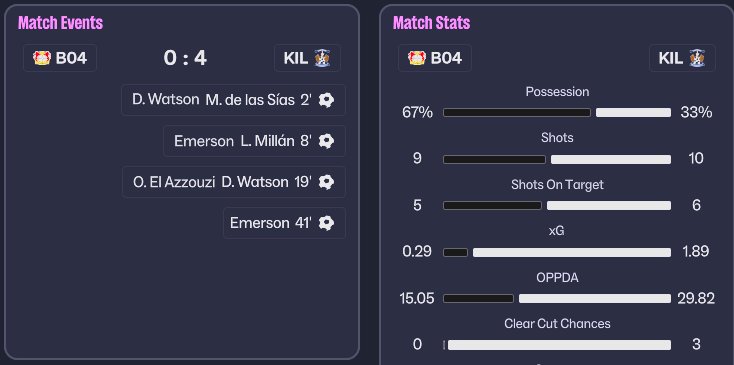734x365 pixels.
Task: Click the goal ball icon at 8'
Action: pyautogui.click(x=326, y=141)
